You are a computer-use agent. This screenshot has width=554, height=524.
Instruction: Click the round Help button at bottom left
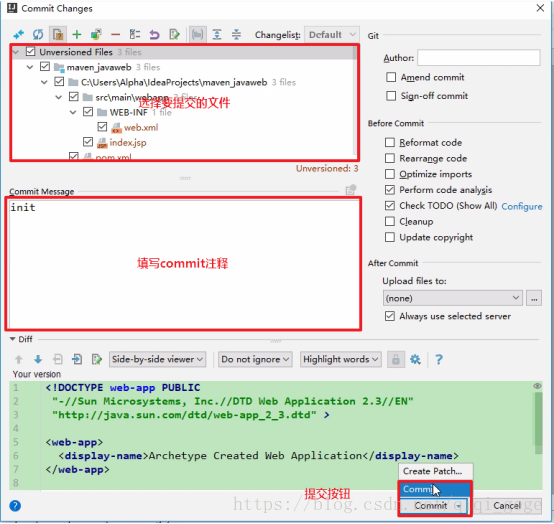click(15, 506)
